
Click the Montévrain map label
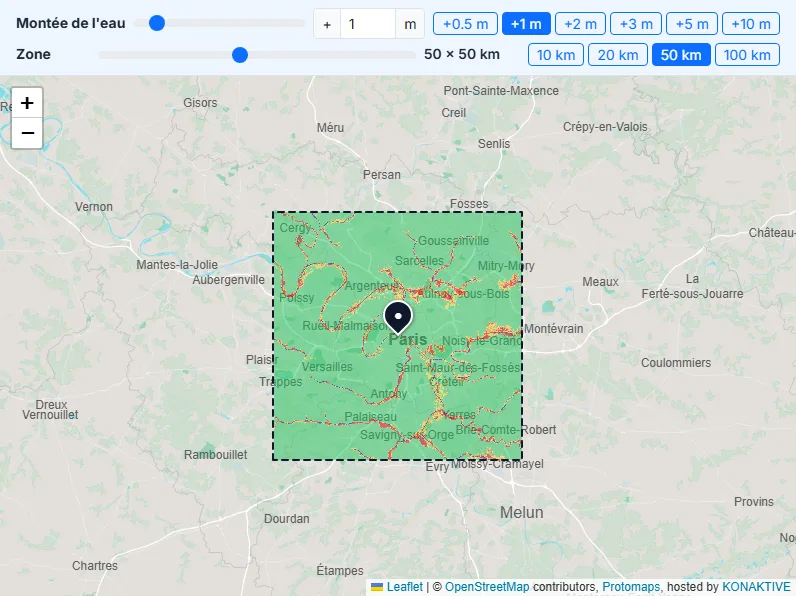tap(553, 328)
